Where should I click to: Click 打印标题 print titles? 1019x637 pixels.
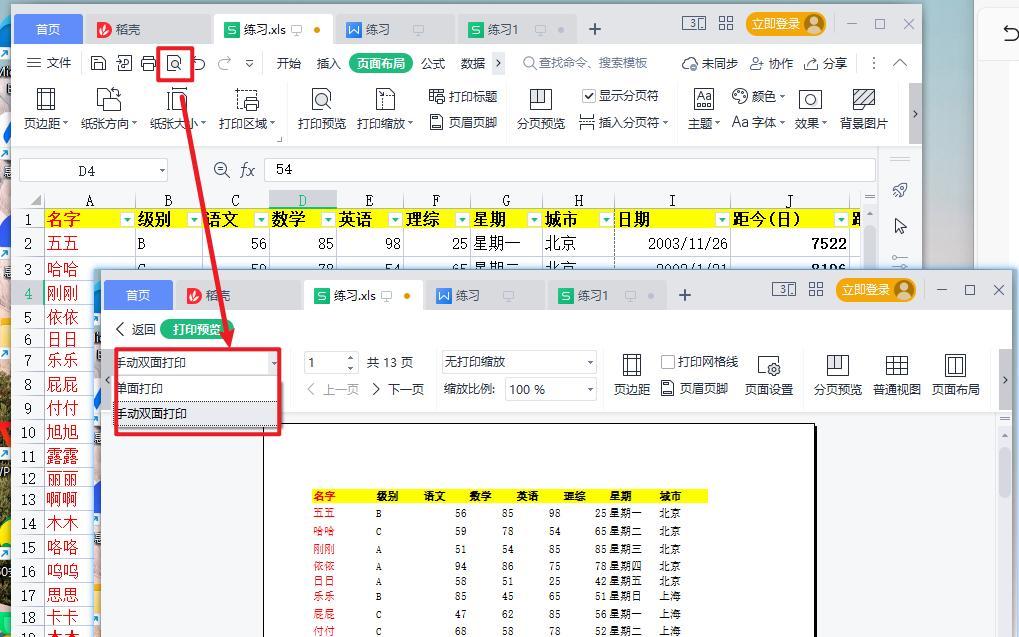[x=463, y=96]
